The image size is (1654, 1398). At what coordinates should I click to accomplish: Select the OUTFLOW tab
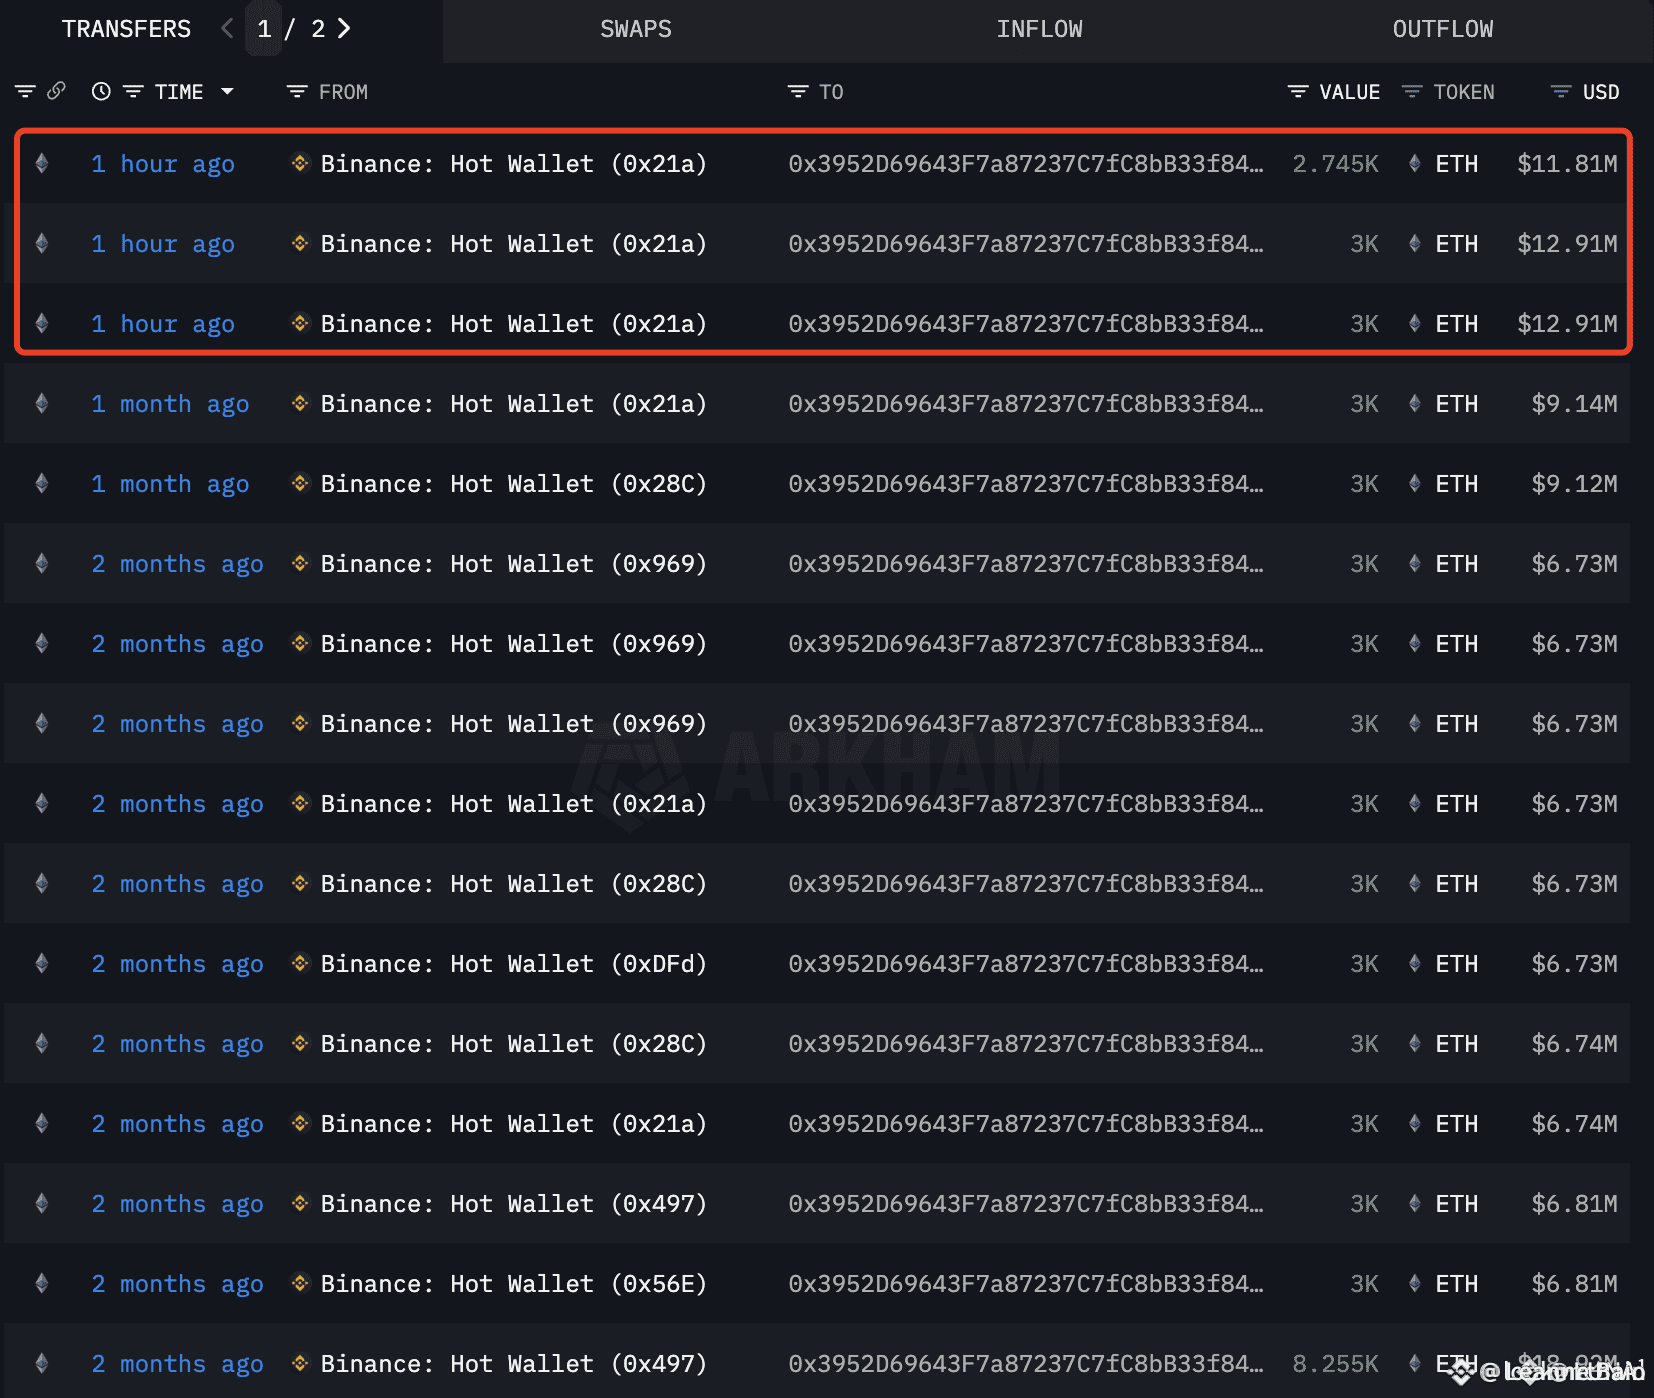(1443, 29)
